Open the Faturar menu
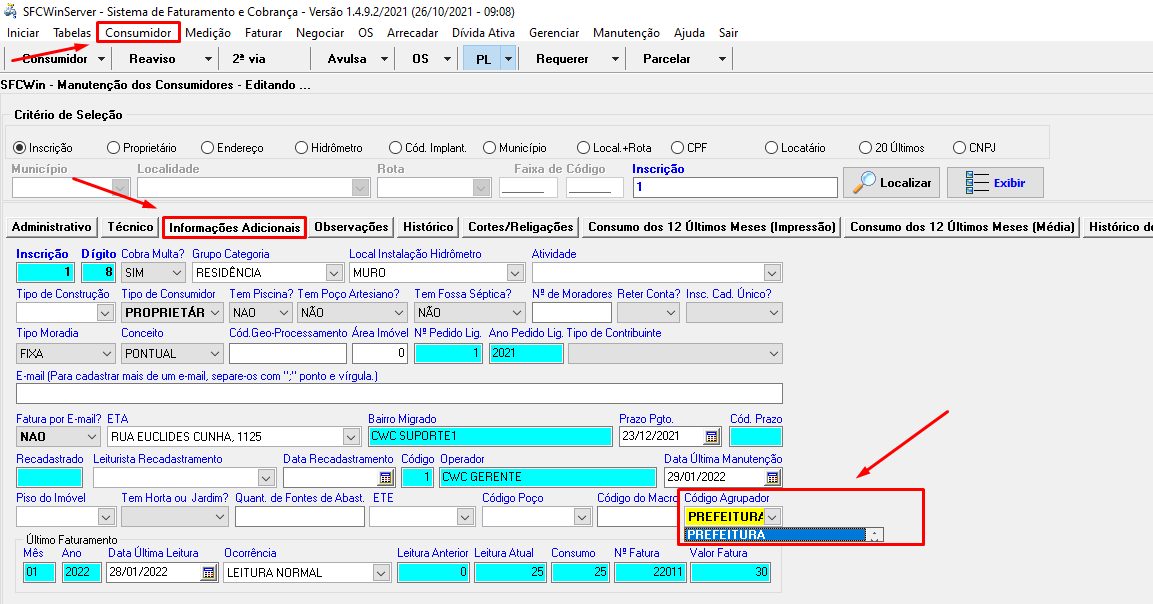Screen dimensions: 1153x604 coord(263,33)
